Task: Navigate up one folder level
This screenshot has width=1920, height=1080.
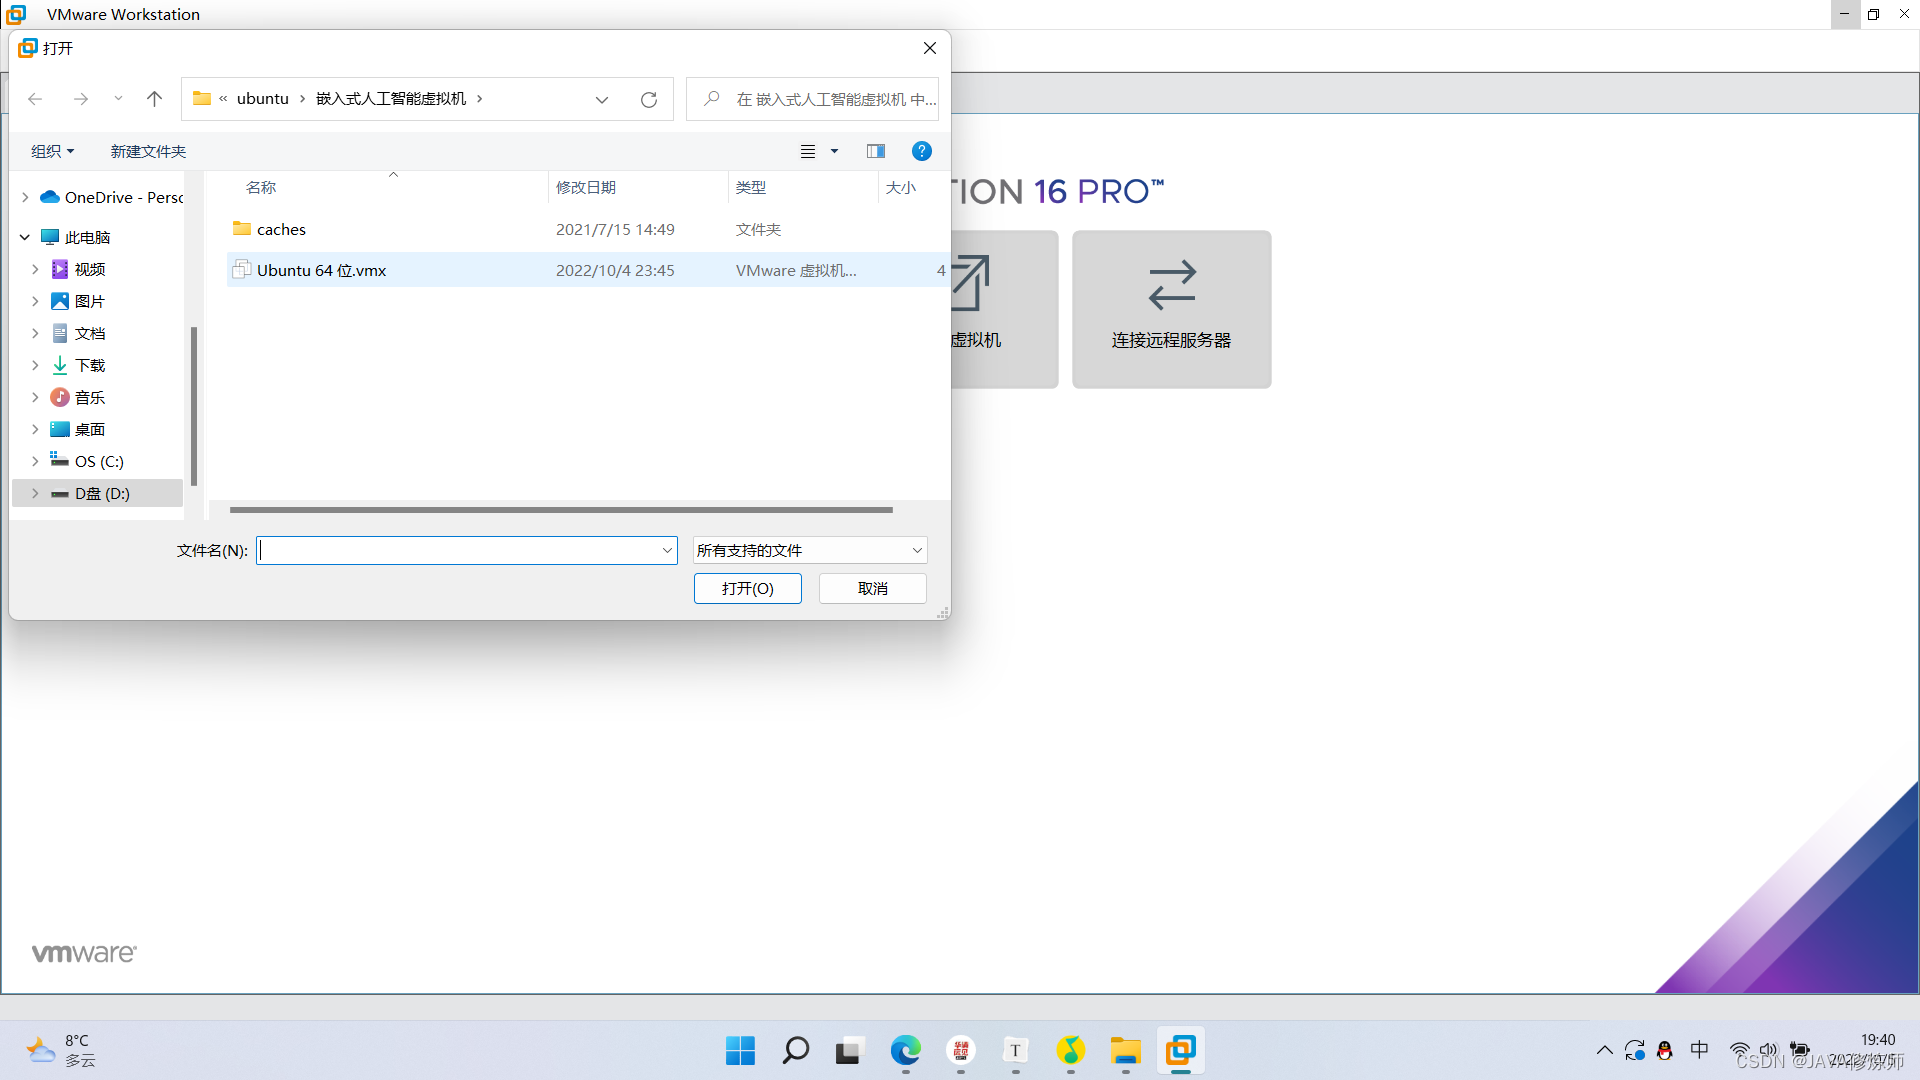Action: [154, 99]
